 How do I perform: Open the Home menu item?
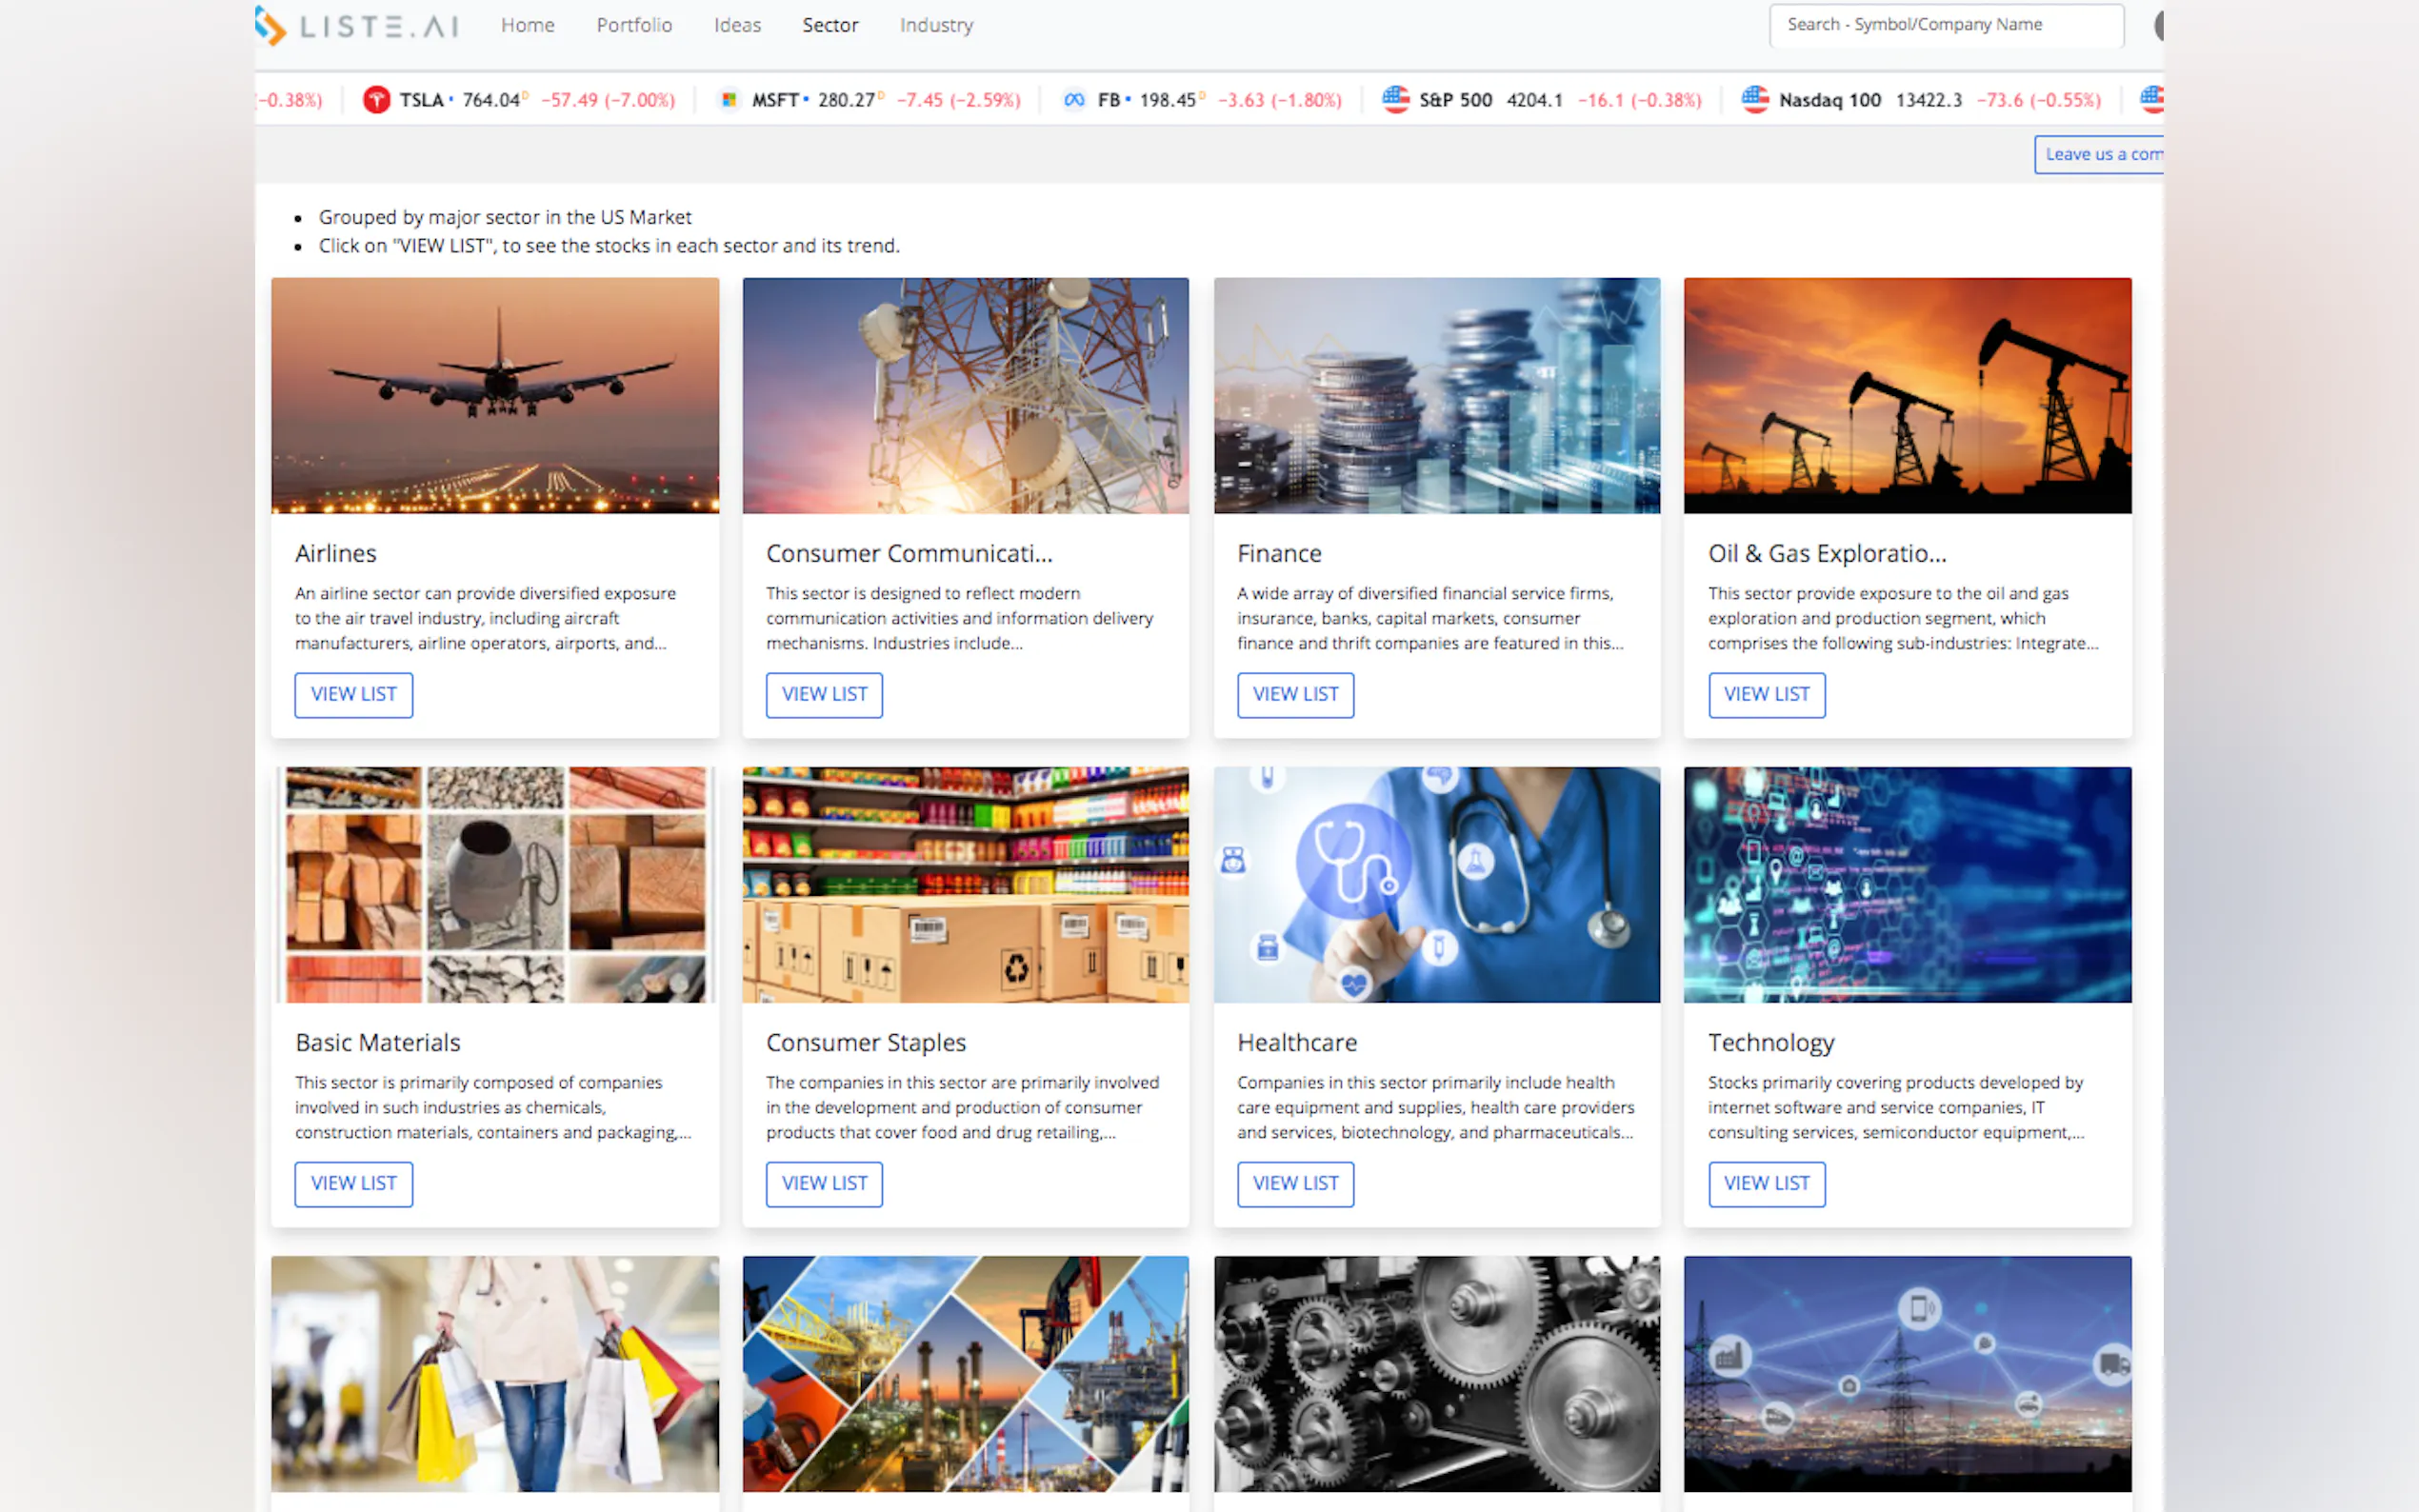click(x=527, y=25)
